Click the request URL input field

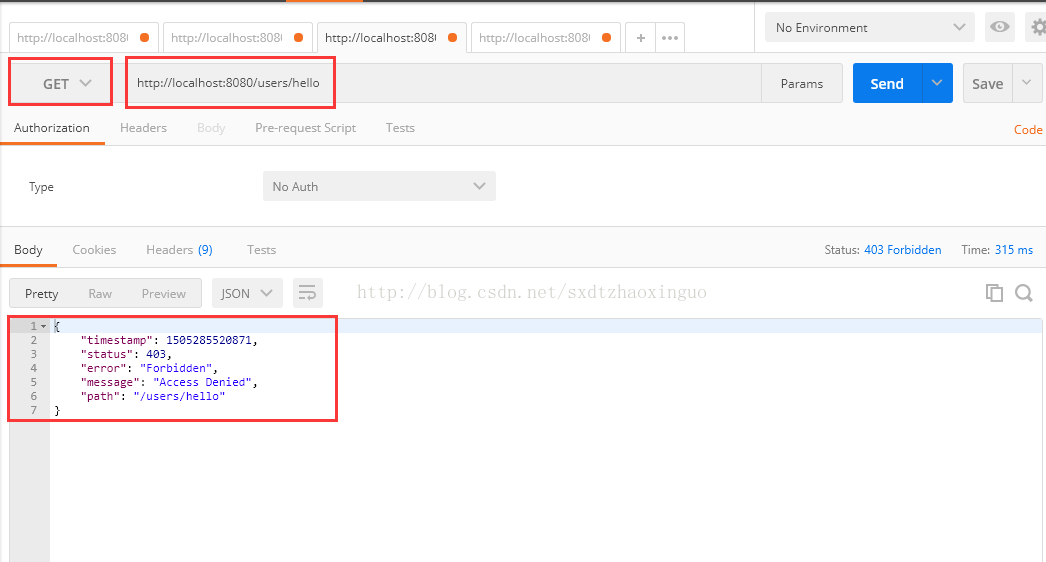444,83
